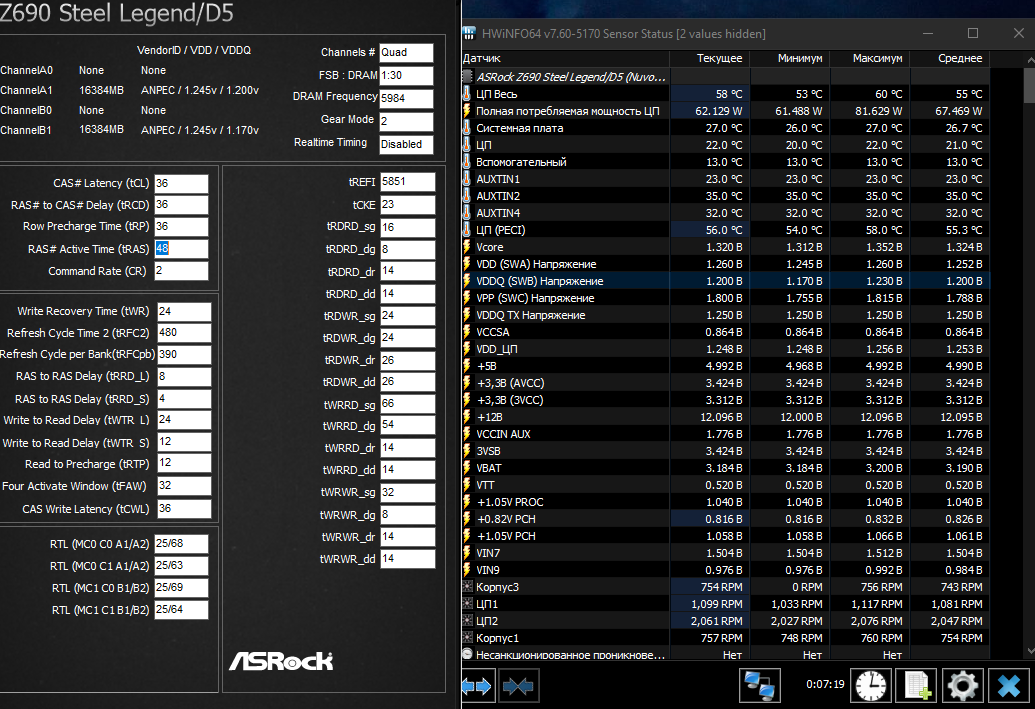Click the HWiNFO64 title bar app icon

(x=469, y=34)
